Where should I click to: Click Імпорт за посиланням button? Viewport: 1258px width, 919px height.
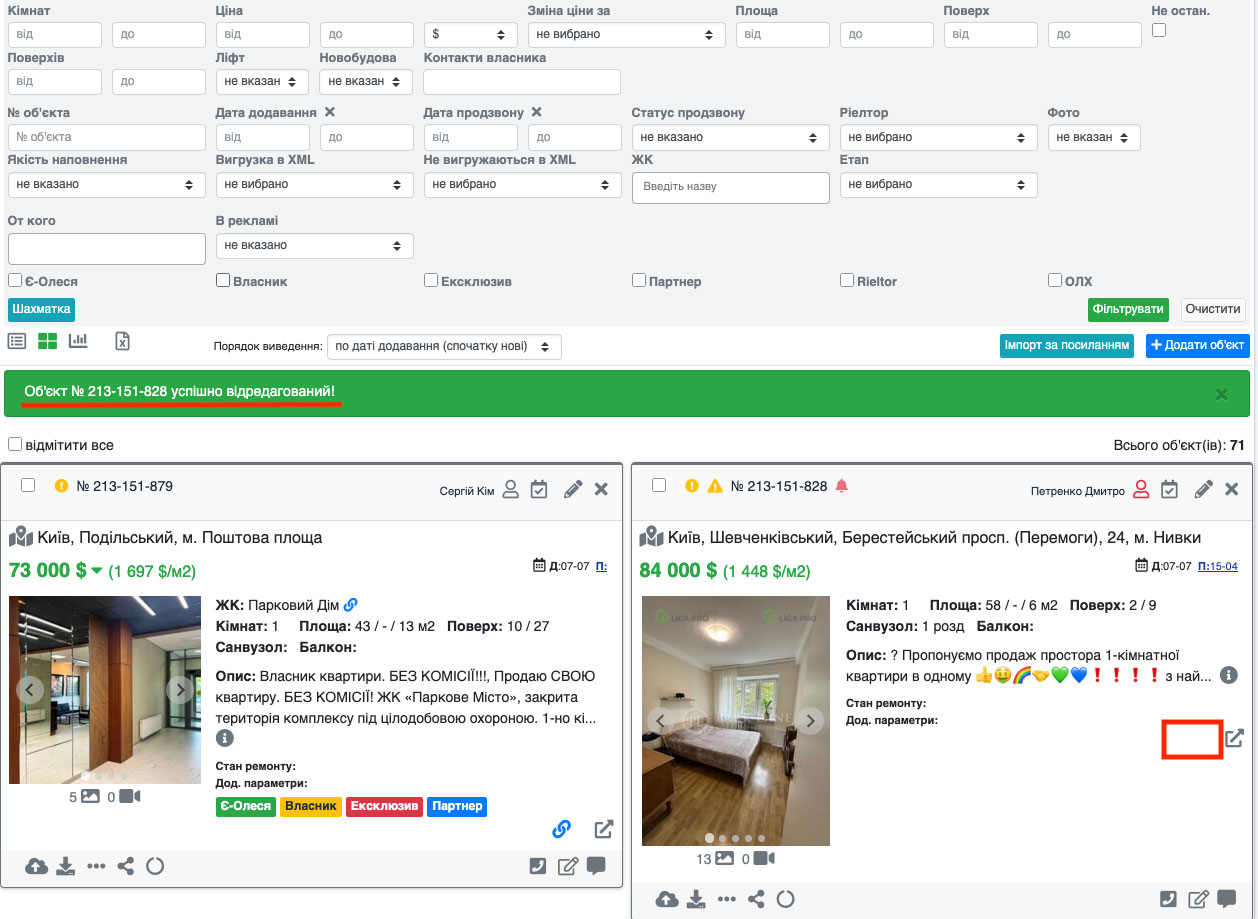1068,345
